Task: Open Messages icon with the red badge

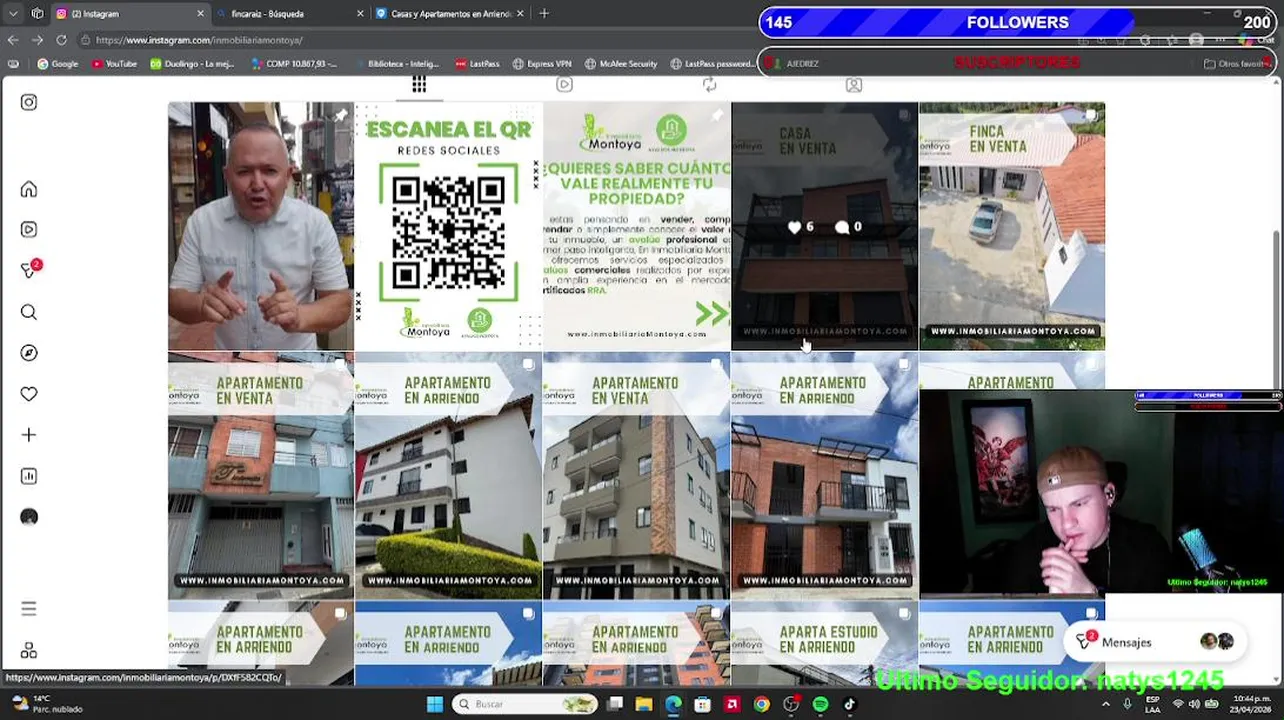Action: point(30,270)
